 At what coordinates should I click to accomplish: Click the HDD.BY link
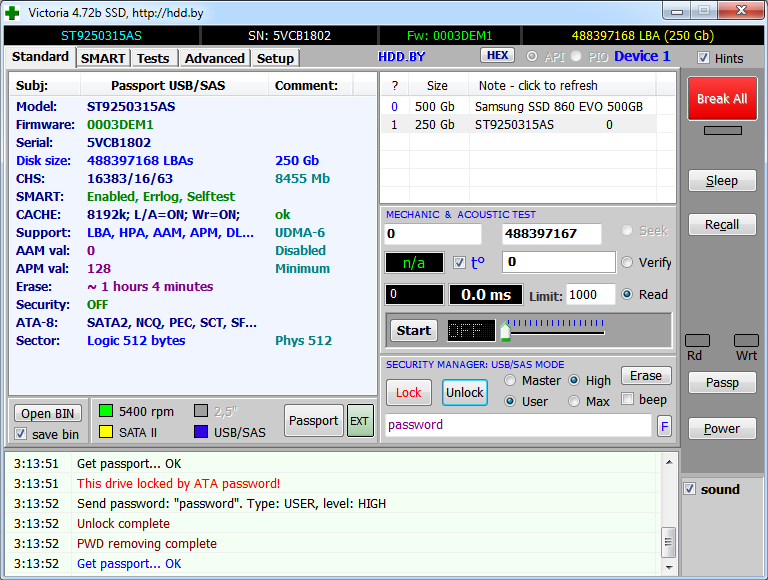[401, 57]
